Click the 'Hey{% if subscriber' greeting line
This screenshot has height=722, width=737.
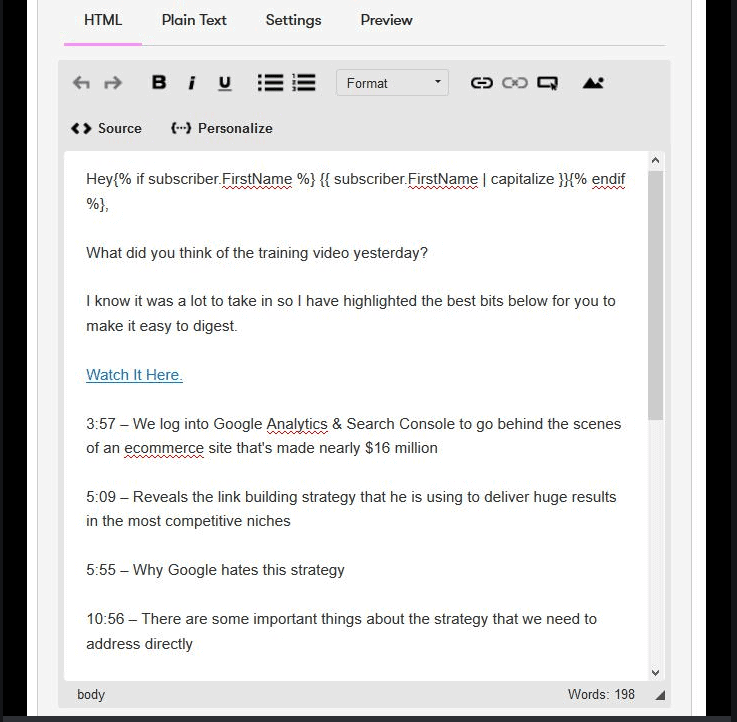(x=356, y=191)
